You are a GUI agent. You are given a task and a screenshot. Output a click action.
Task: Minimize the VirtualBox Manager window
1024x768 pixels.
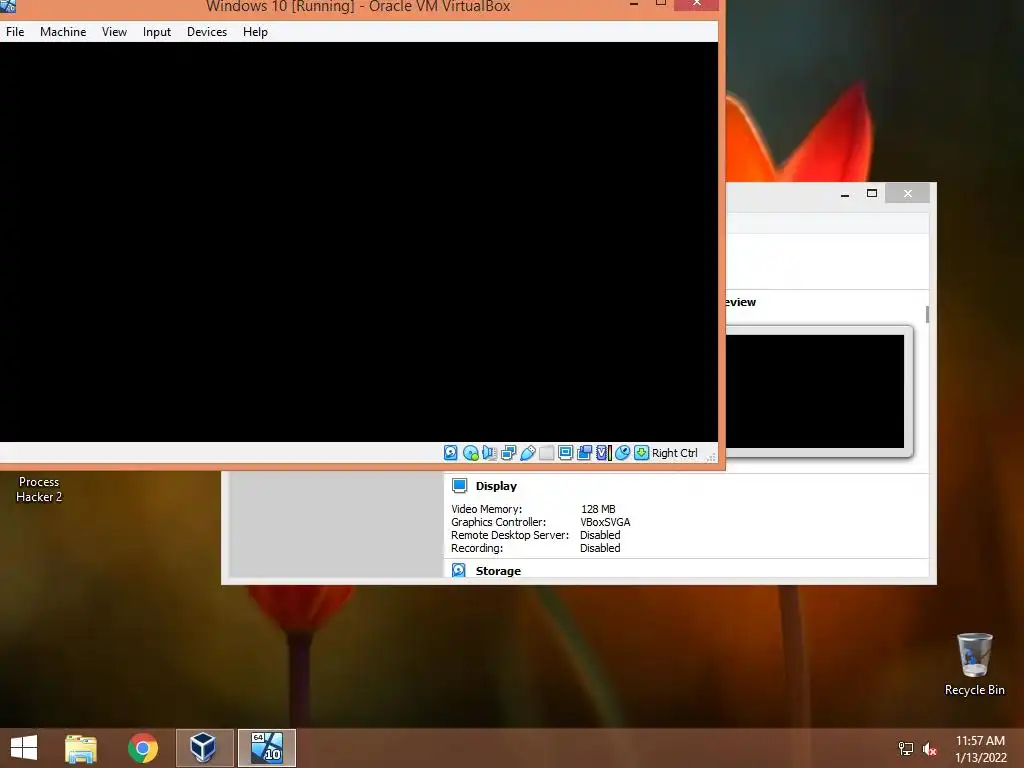click(845, 193)
